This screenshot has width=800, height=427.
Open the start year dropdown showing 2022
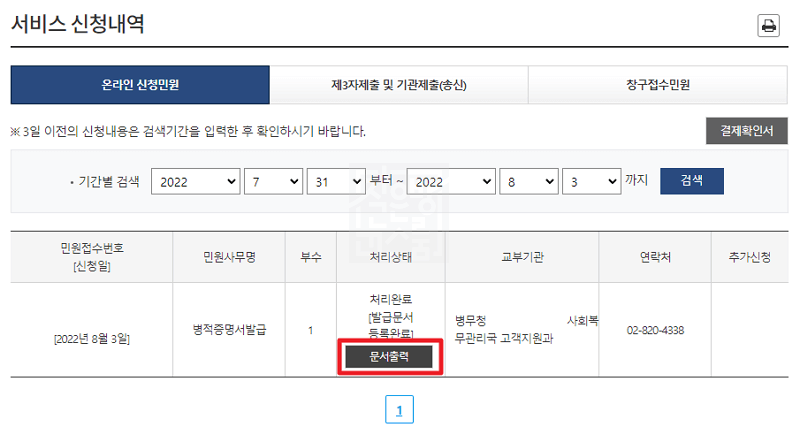[x=195, y=182]
